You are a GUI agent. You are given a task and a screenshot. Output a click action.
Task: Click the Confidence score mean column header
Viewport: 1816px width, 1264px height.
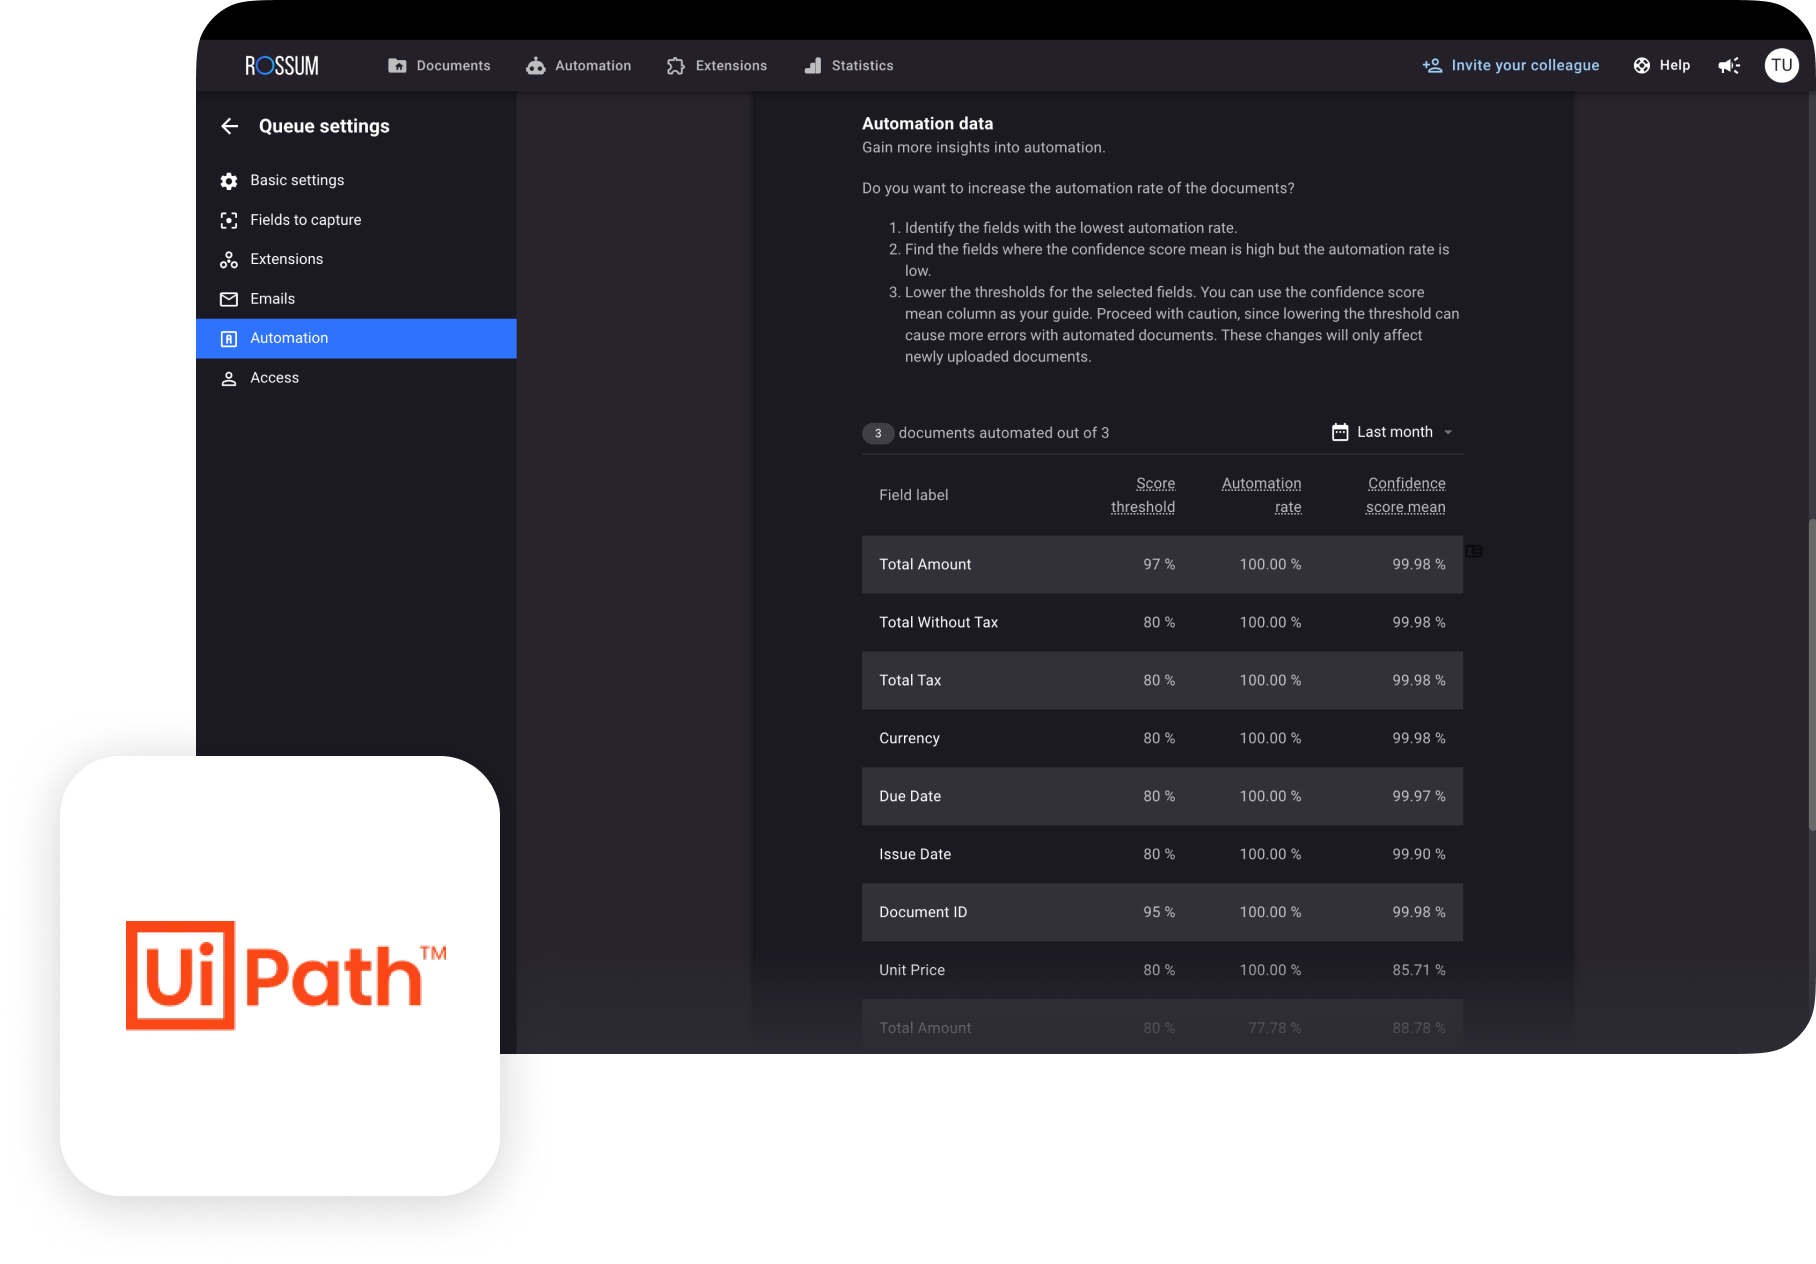coord(1406,495)
